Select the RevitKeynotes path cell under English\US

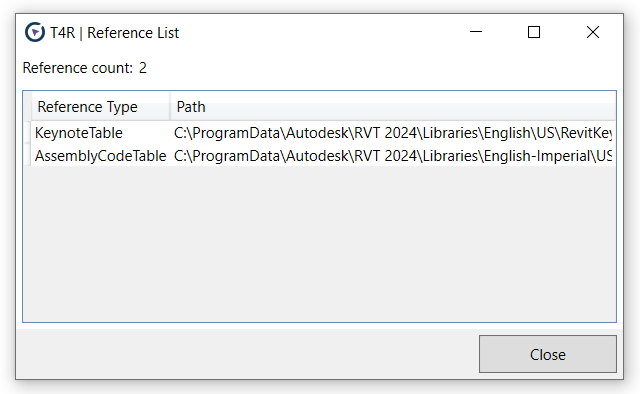click(393, 133)
